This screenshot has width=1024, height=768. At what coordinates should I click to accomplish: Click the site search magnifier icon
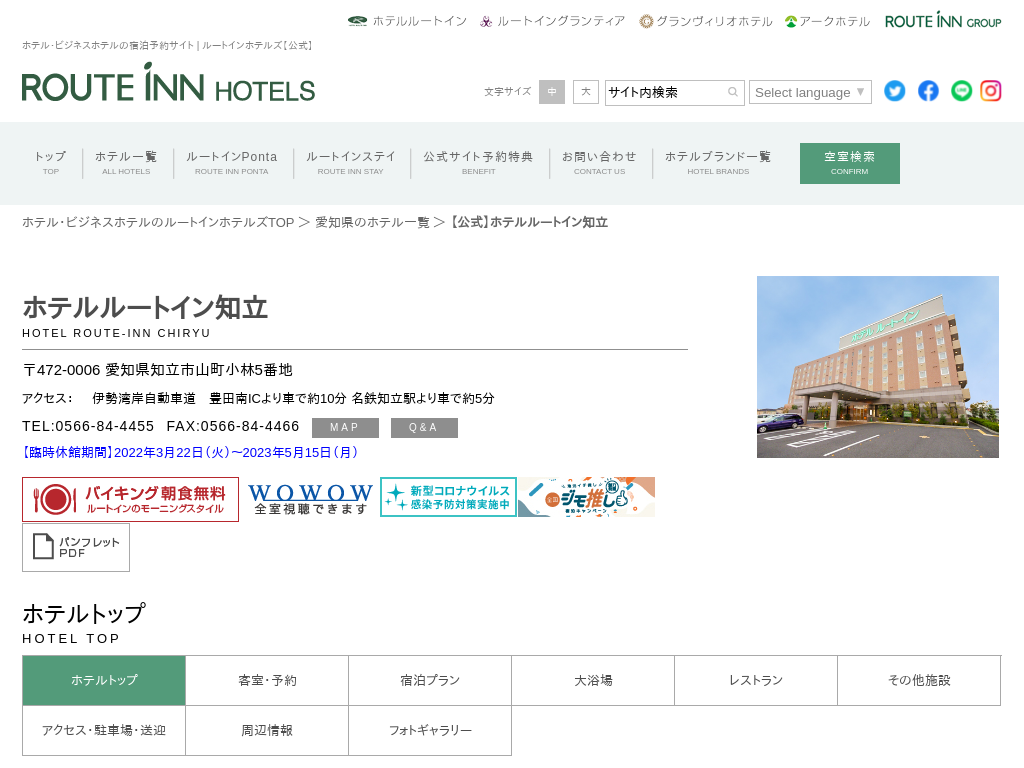coord(733,92)
